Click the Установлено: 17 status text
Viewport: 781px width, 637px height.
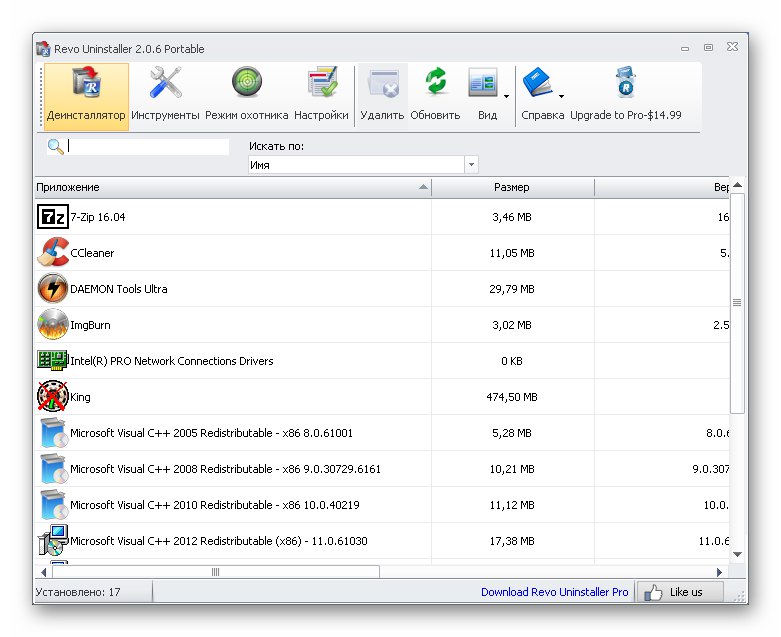[x=78, y=592]
